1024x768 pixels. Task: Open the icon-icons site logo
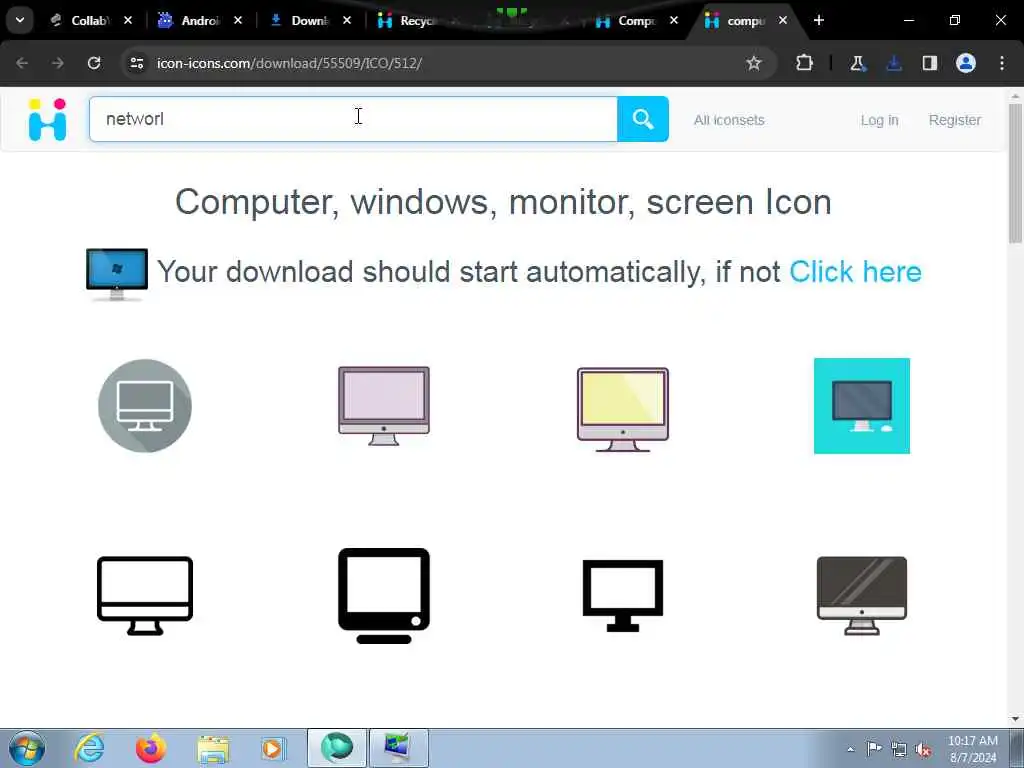(48, 120)
